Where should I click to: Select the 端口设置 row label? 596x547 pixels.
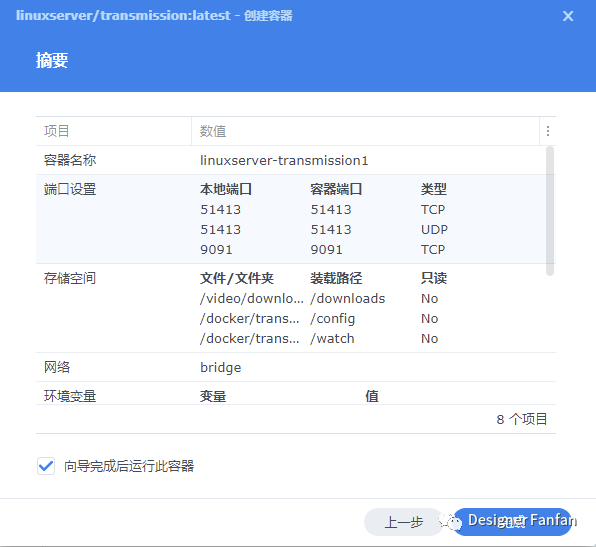coord(70,189)
